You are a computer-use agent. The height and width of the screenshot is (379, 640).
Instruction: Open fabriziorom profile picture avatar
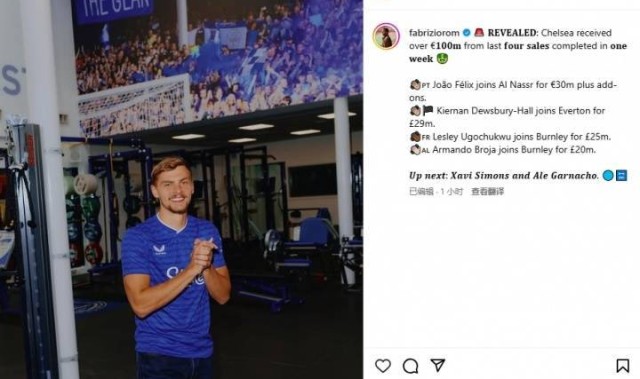[386, 36]
